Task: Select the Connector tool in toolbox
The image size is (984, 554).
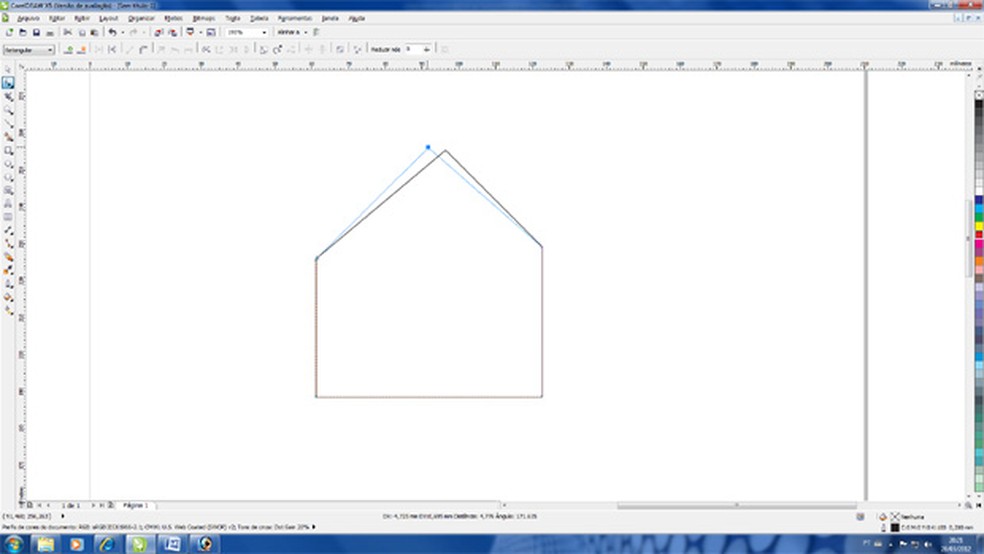Action: point(8,243)
